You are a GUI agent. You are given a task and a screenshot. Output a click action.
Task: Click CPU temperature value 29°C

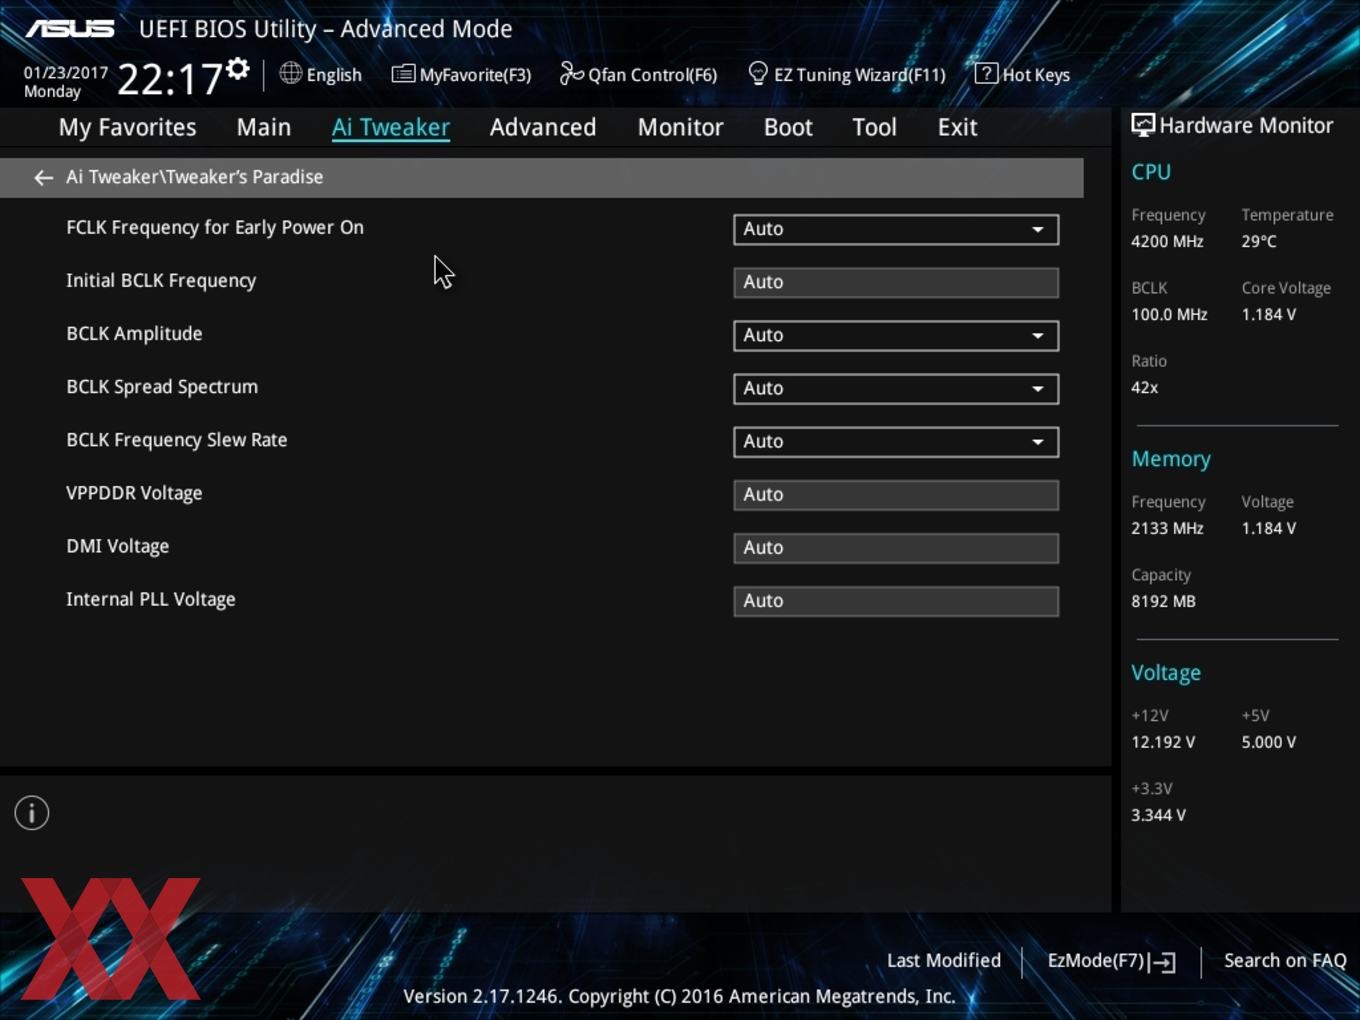(x=1259, y=241)
